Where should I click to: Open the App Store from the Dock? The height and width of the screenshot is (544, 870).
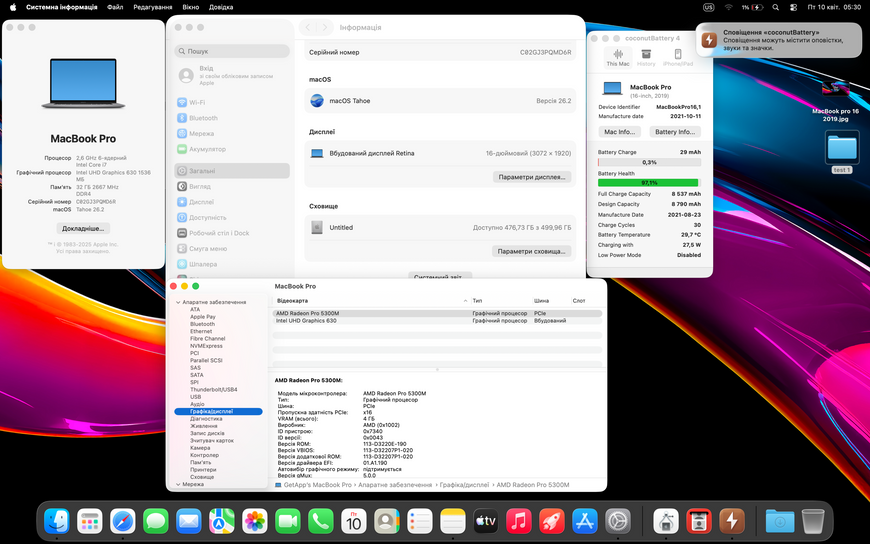[585, 521]
